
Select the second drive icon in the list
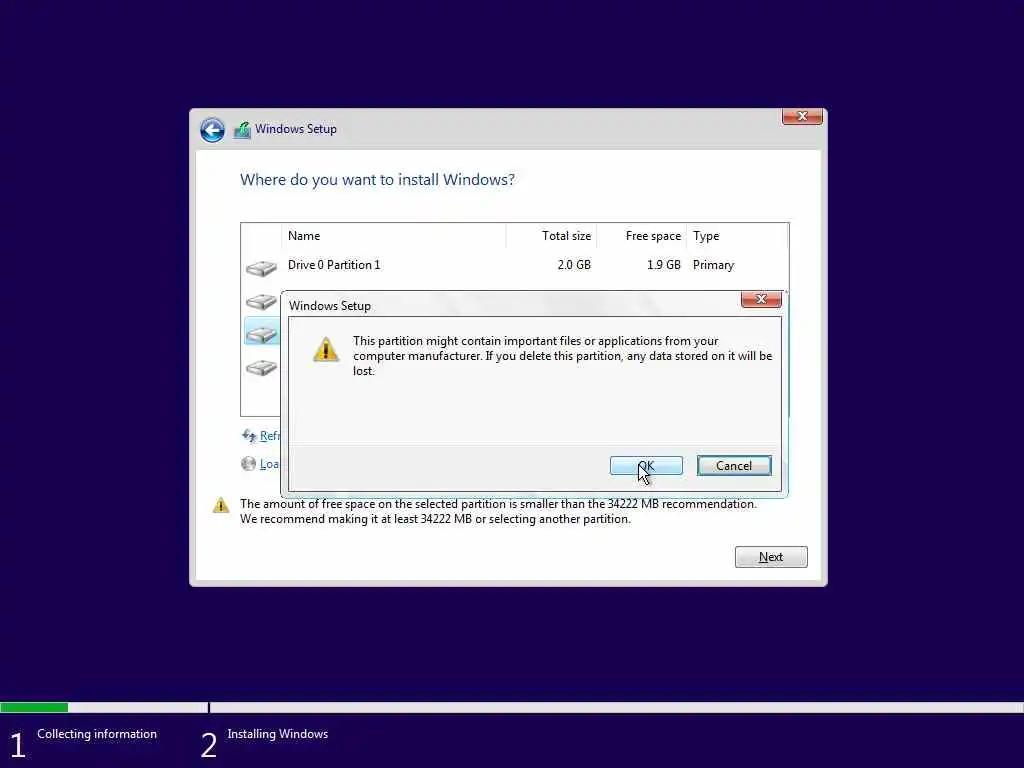[x=261, y=301]
